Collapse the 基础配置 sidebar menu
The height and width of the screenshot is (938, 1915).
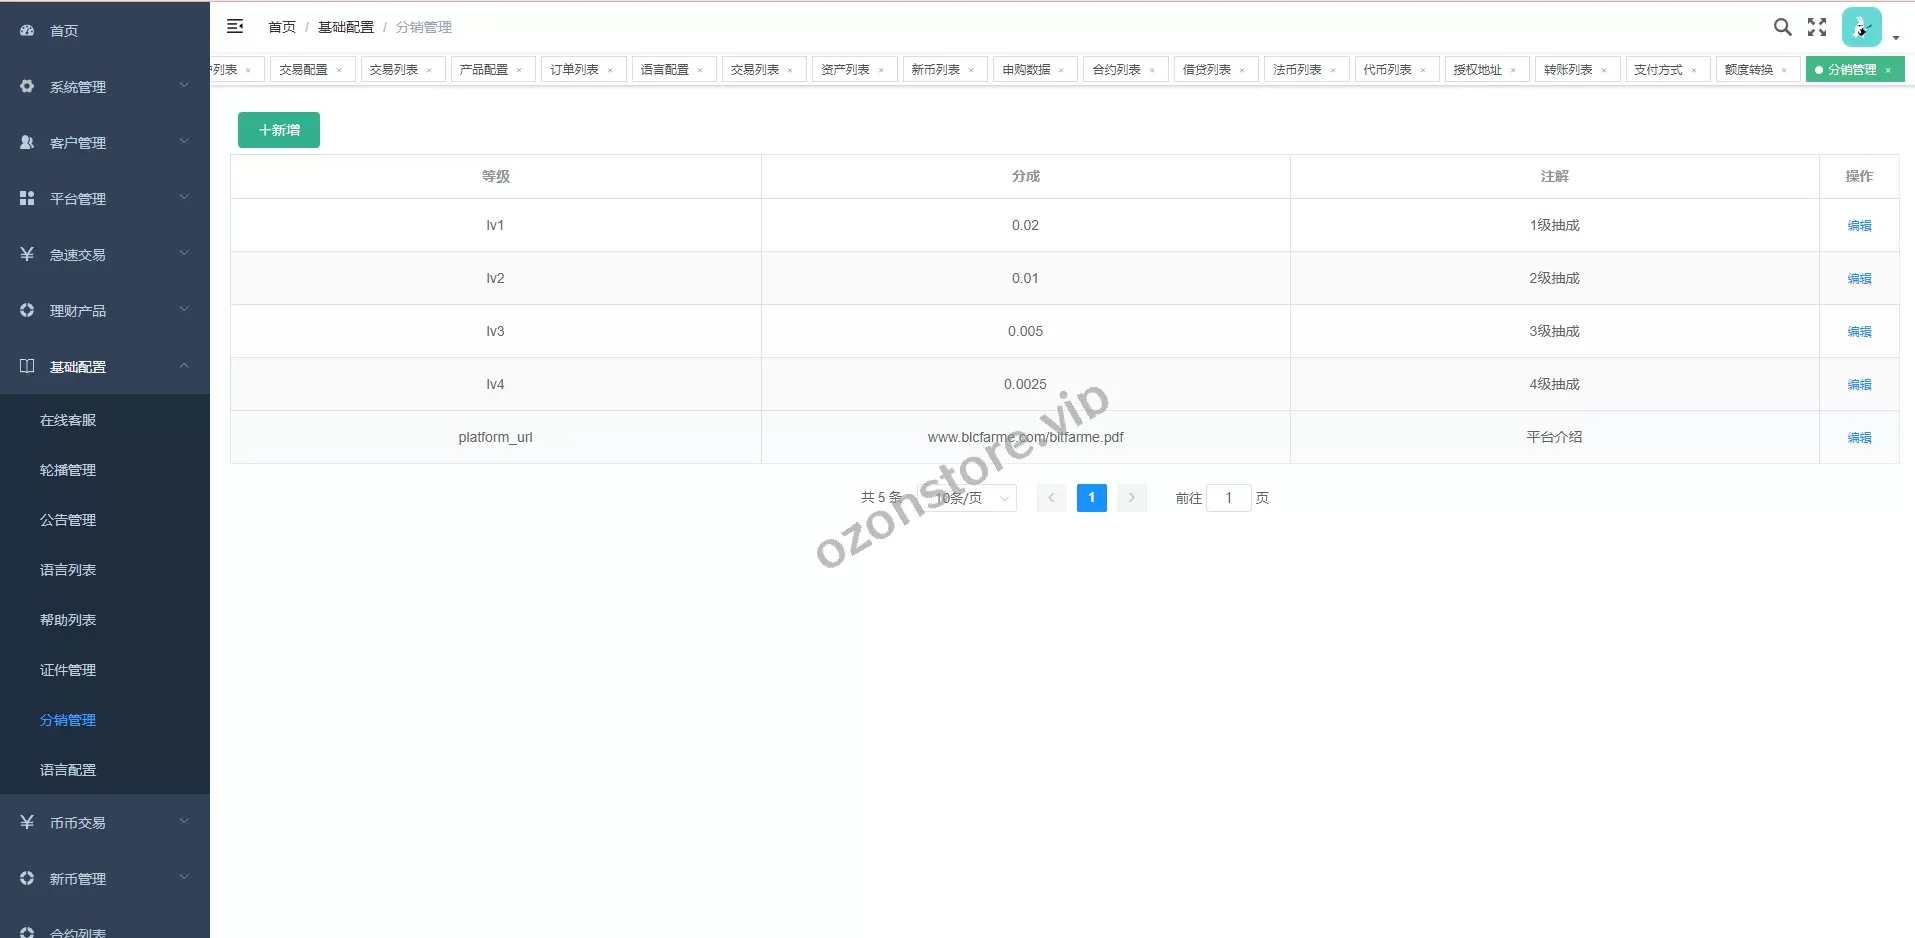105,367
